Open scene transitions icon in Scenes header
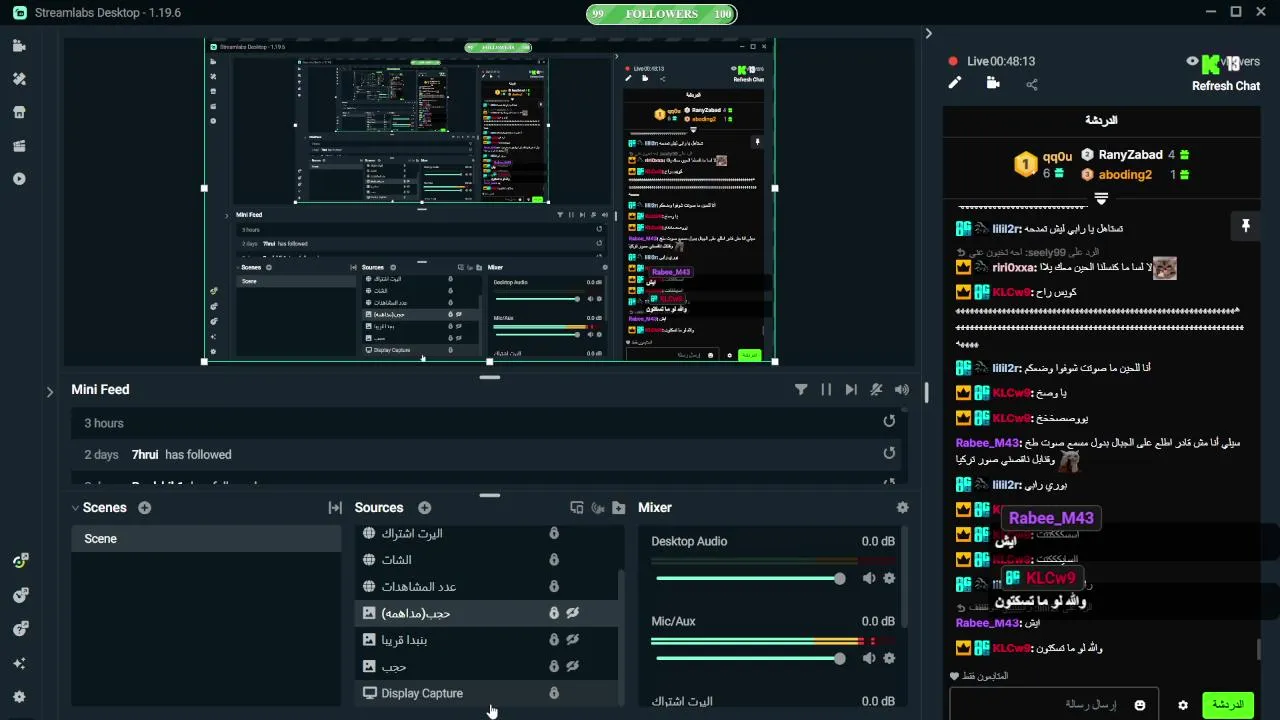 (x=335, y=508)
